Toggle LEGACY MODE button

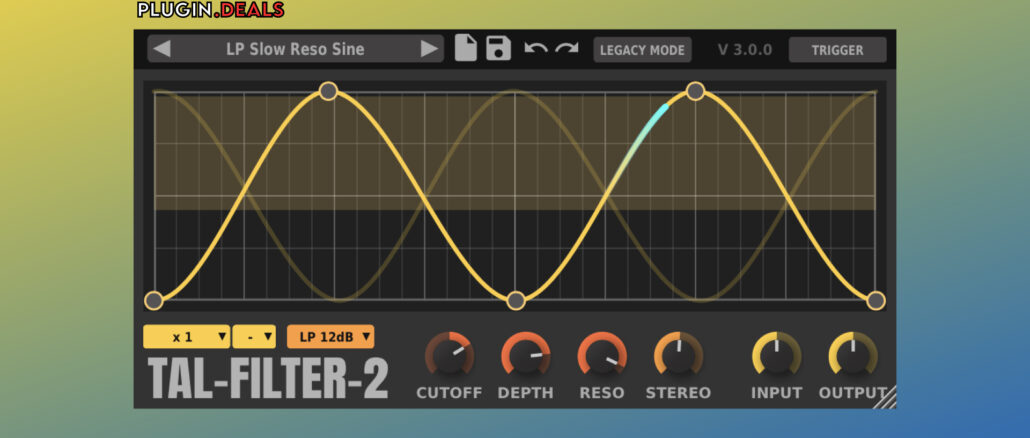[x=642, y=50]
